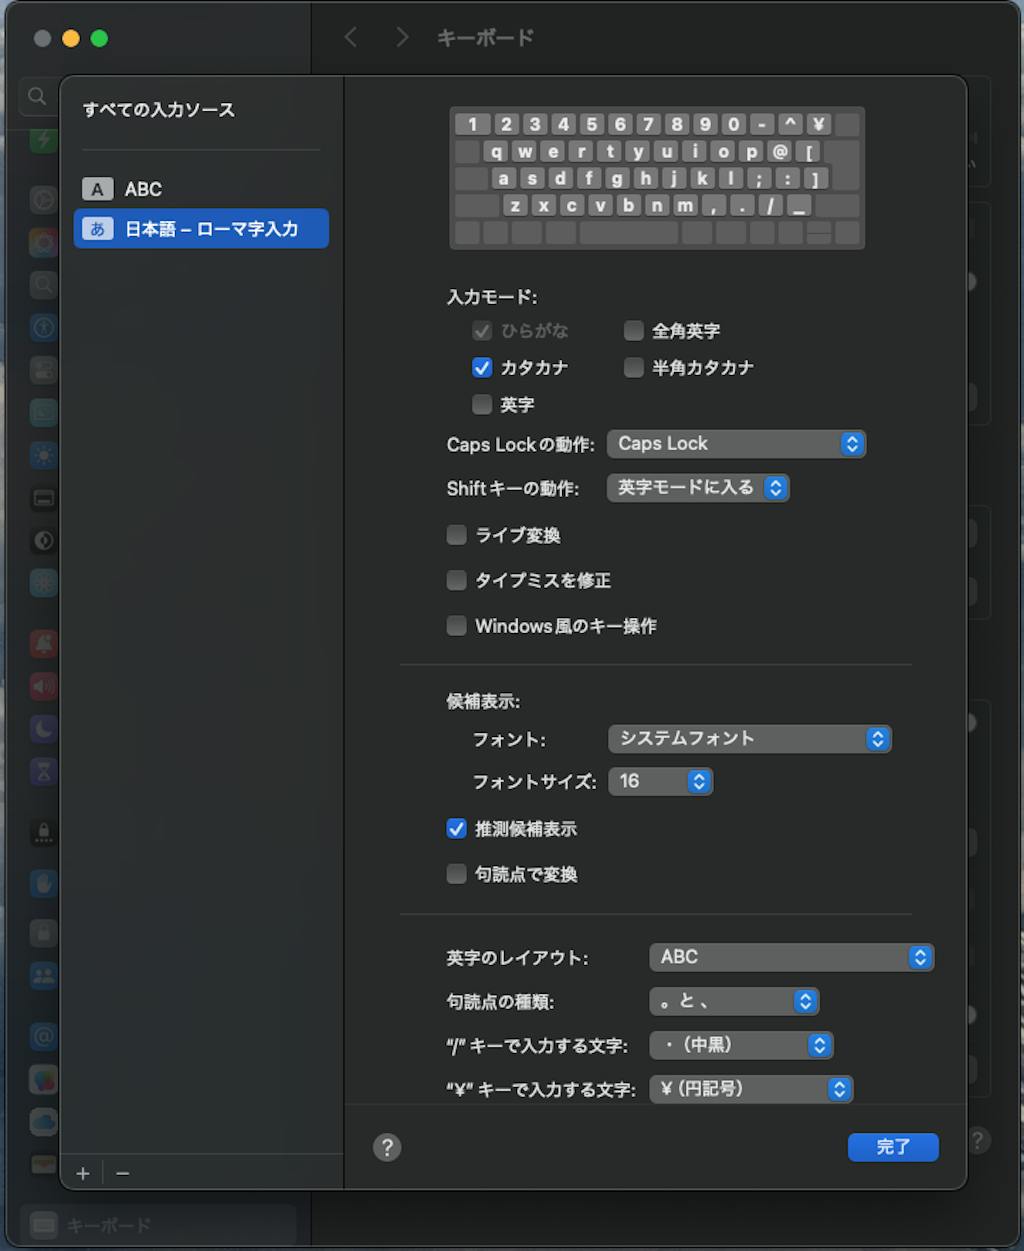Open the フォント システムフォント dropdown
The image size is (1024, 1251).
tap(749, 739)
